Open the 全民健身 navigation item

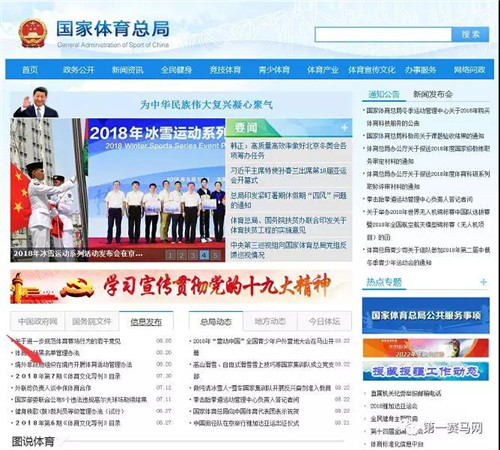(x=176, y=70)
